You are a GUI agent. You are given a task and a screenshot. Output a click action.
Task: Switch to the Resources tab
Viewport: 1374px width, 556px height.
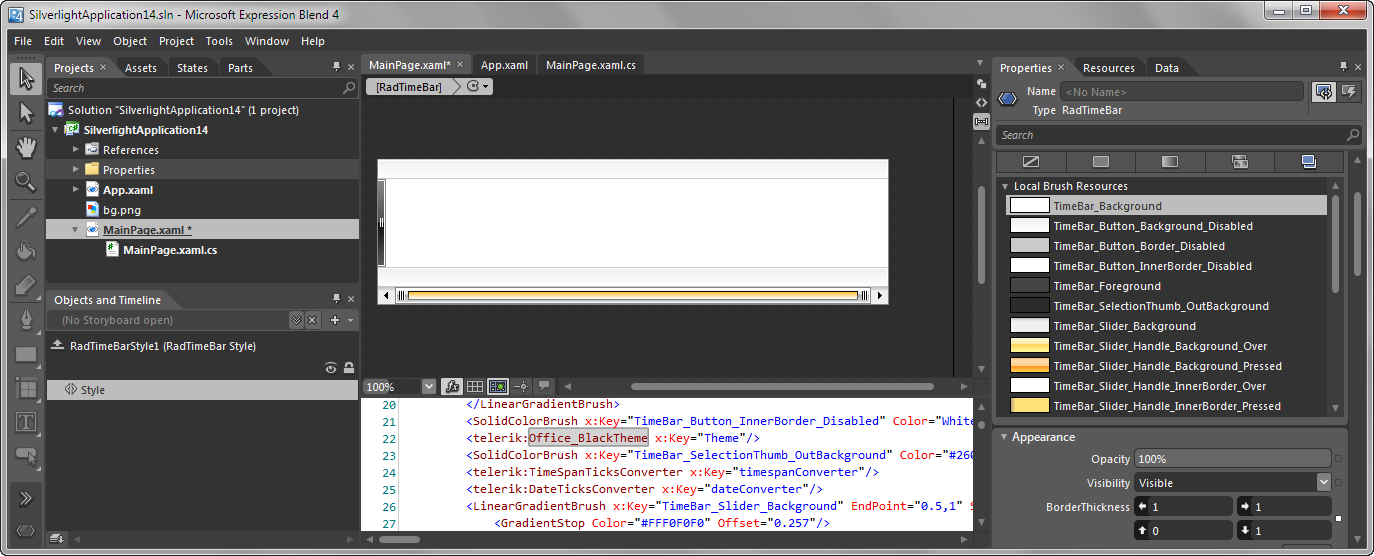(x=1109, y=68)
